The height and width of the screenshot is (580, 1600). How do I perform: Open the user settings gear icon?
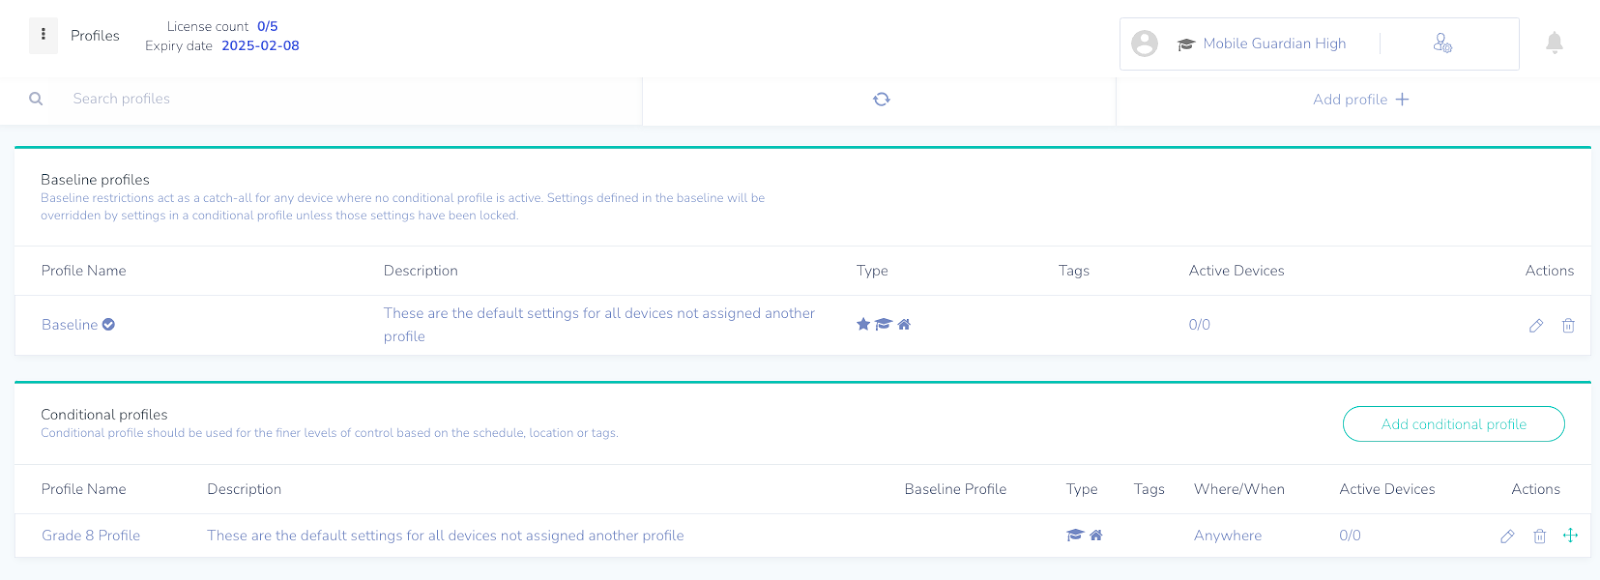(x=1442, y=43)
